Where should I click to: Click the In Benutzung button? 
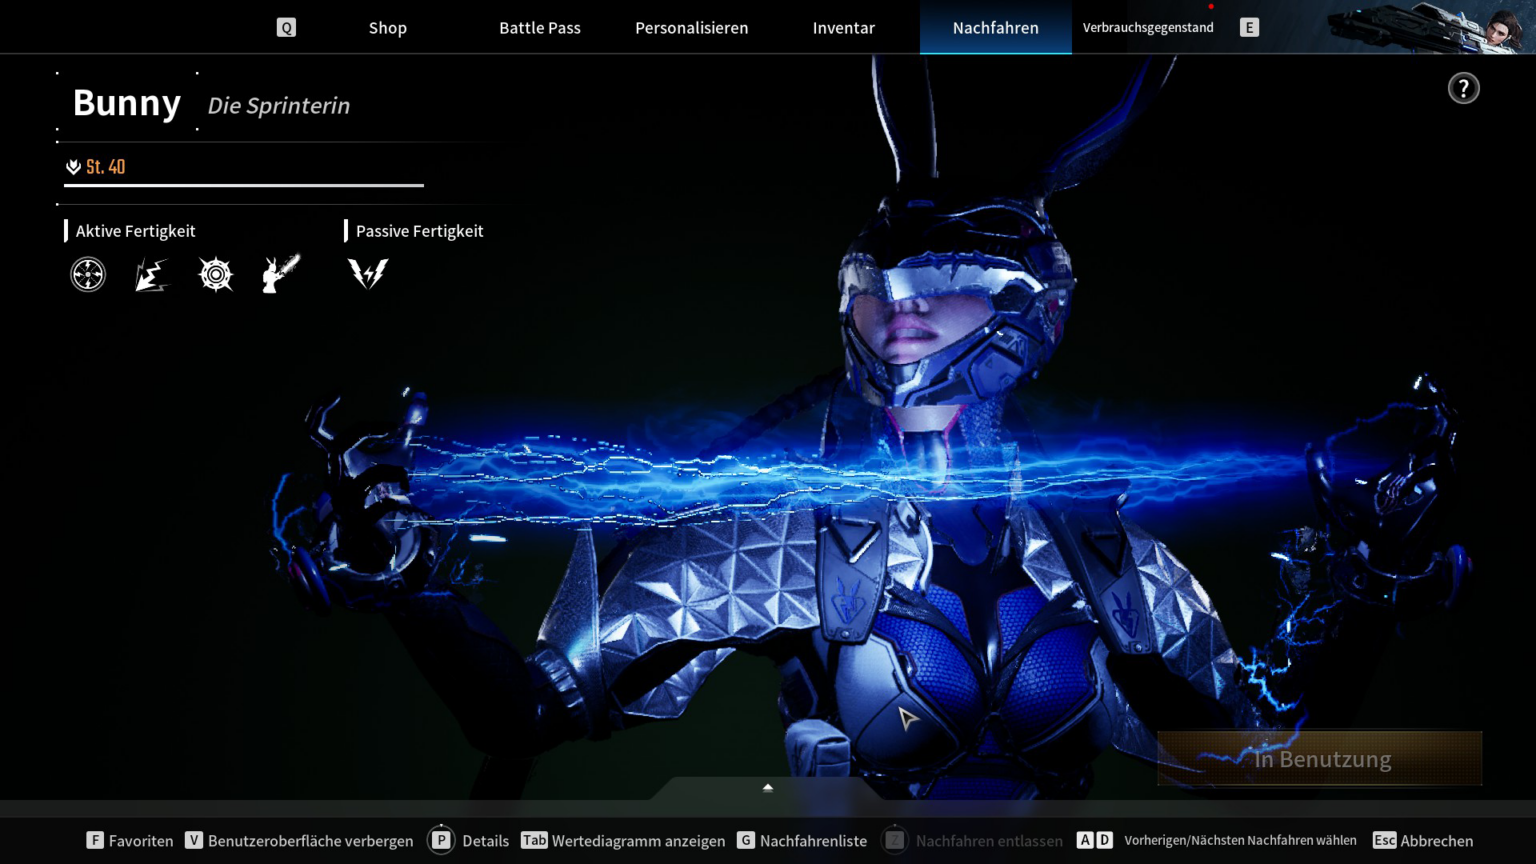(1320, 759)
